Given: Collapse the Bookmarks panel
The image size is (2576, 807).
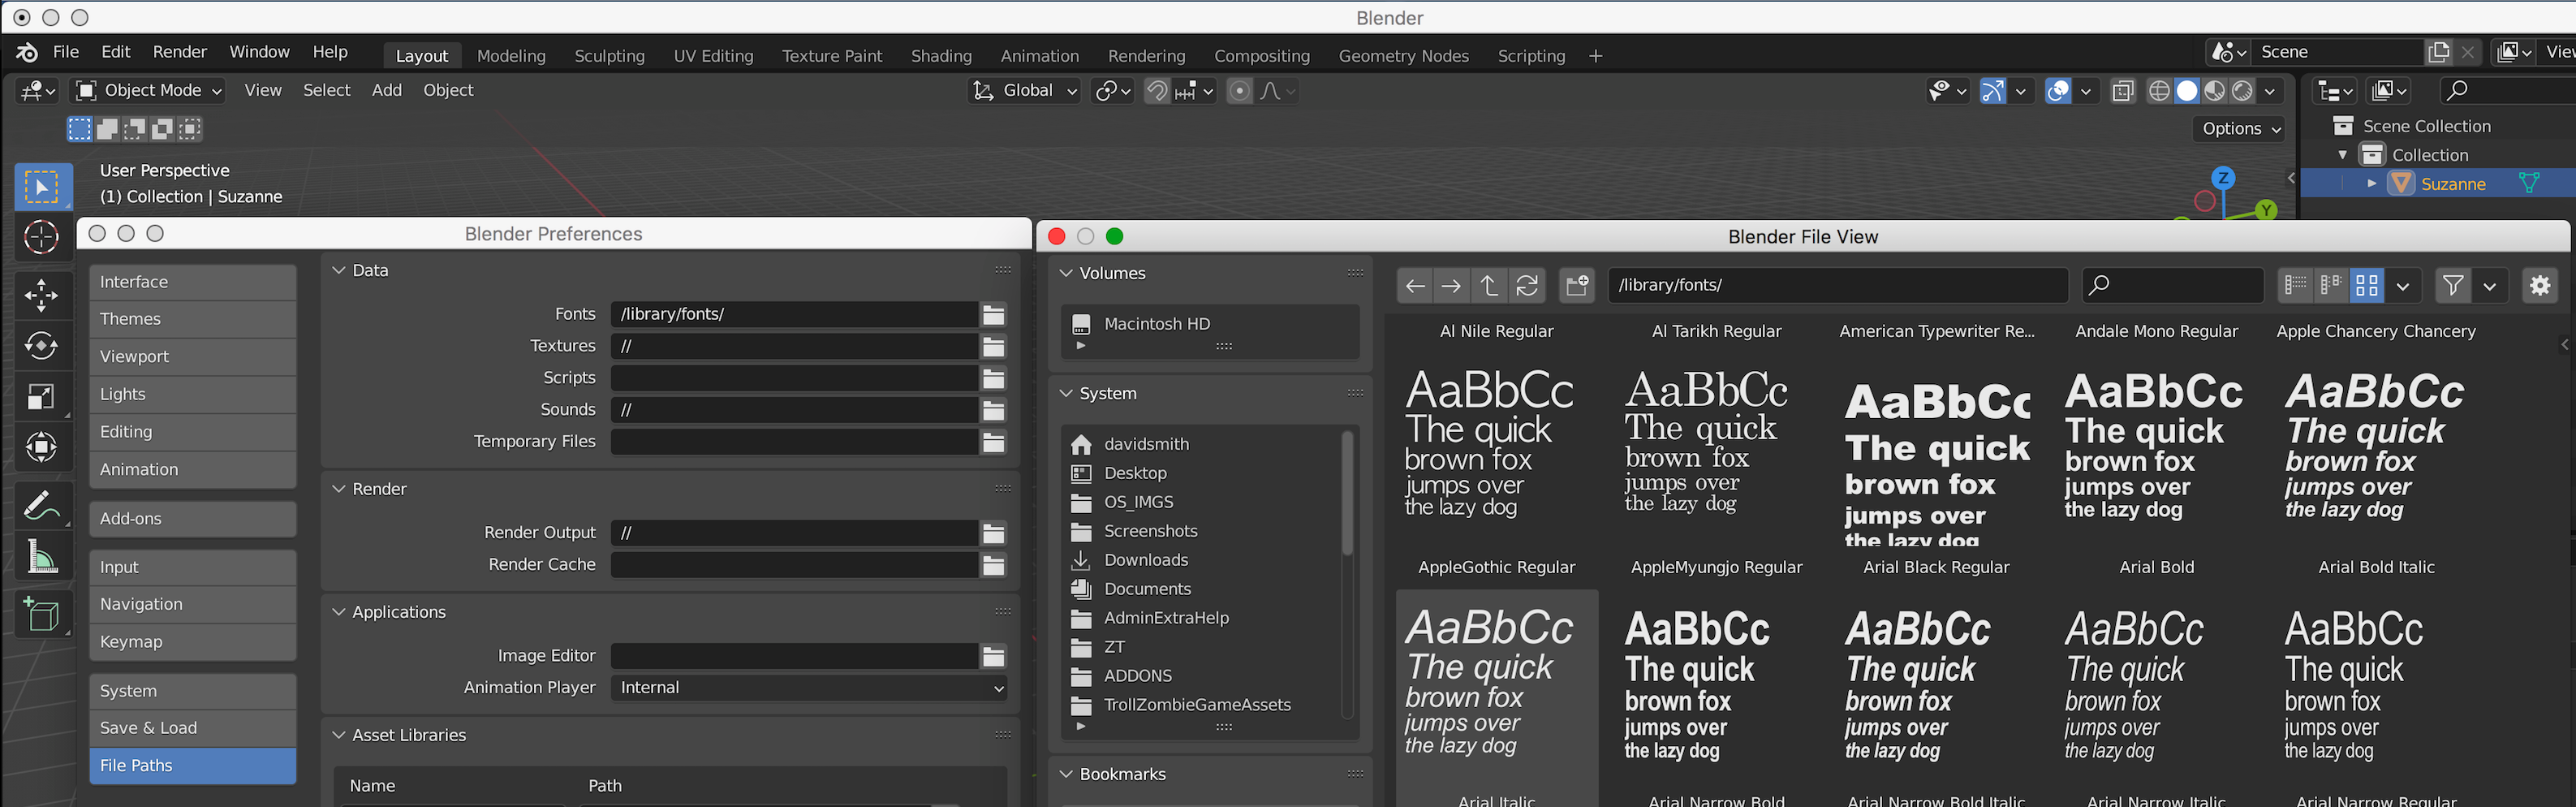Looking at the screenshot, I should pyautogui.click(x=1066, y=775).
